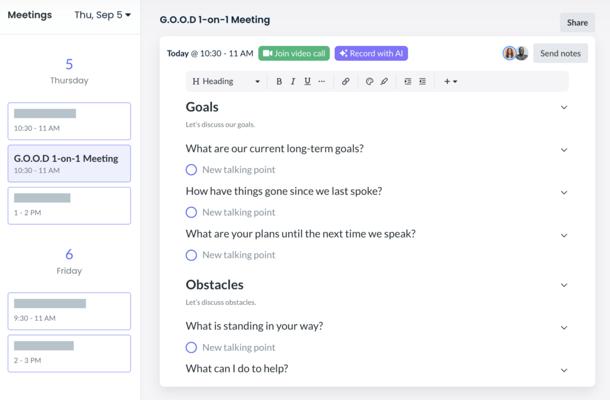This screenshot has width=610, height=400.
Task: Open the Heading style dropdown
Action: click(226, 81)
